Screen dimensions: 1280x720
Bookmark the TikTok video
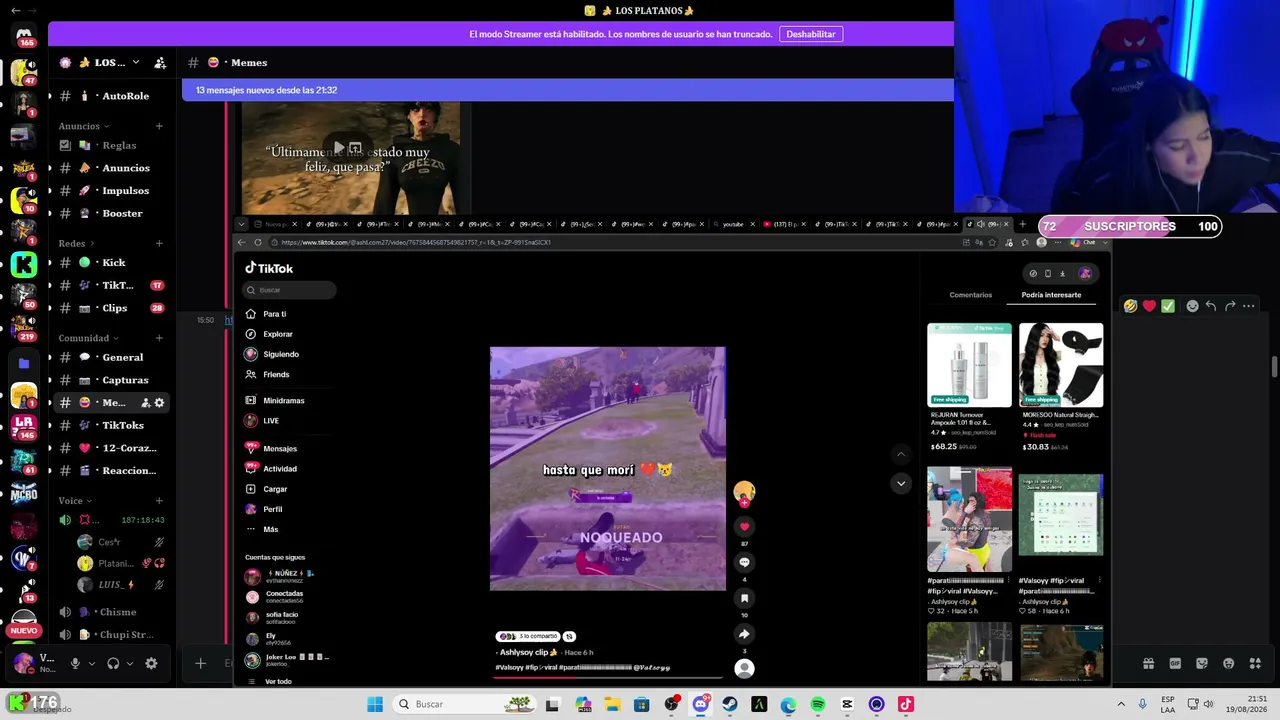pos(744,598)
